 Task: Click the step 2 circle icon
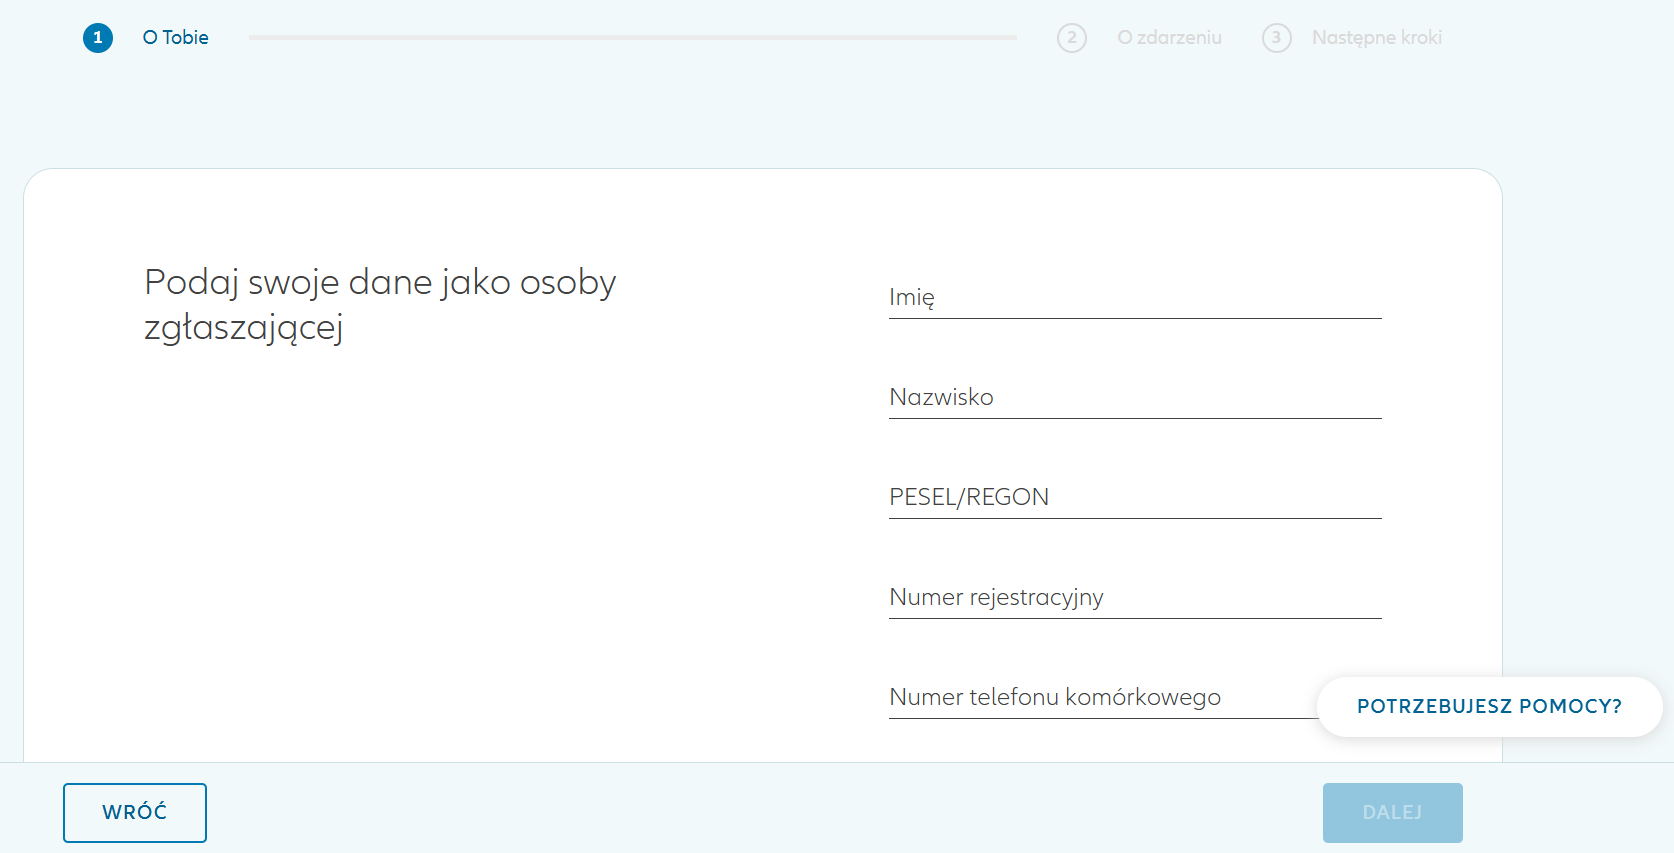point(1072,38)
